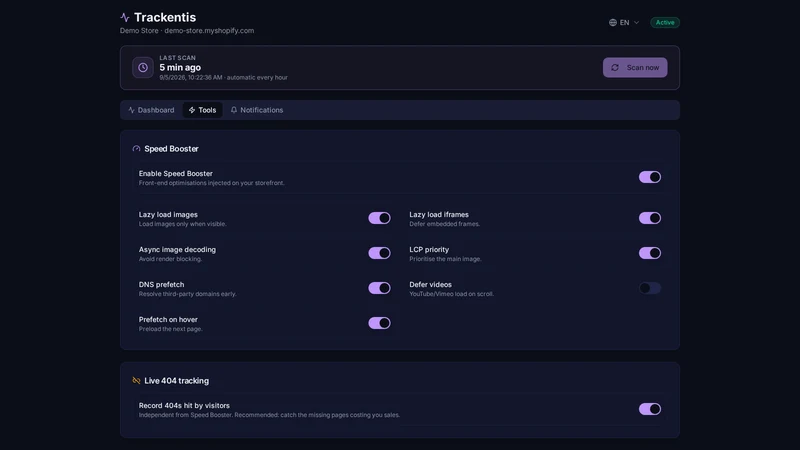
Task: Select the Tools tab
Action: [x=203, y=110]
